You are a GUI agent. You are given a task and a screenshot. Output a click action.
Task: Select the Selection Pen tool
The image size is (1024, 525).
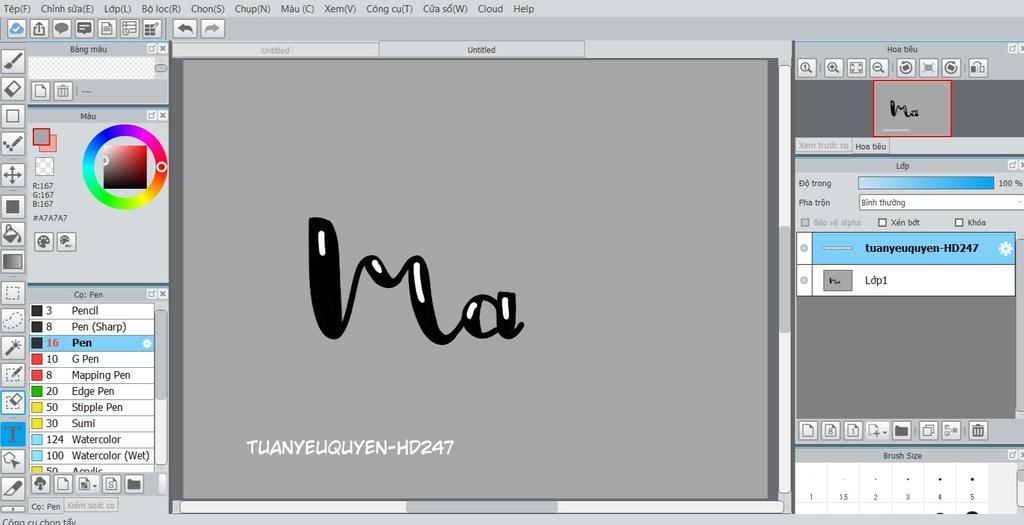[13, 375]
